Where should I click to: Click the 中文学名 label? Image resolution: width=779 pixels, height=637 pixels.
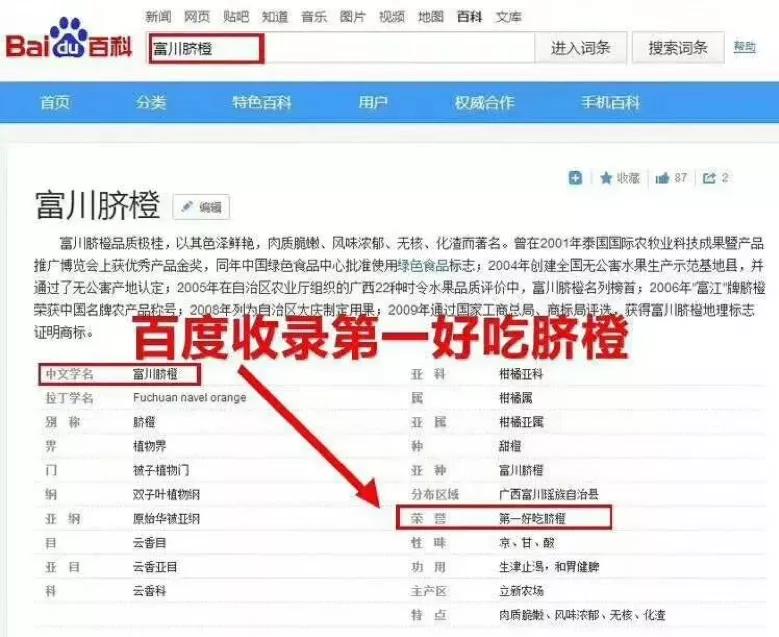(x=70, y=374)
